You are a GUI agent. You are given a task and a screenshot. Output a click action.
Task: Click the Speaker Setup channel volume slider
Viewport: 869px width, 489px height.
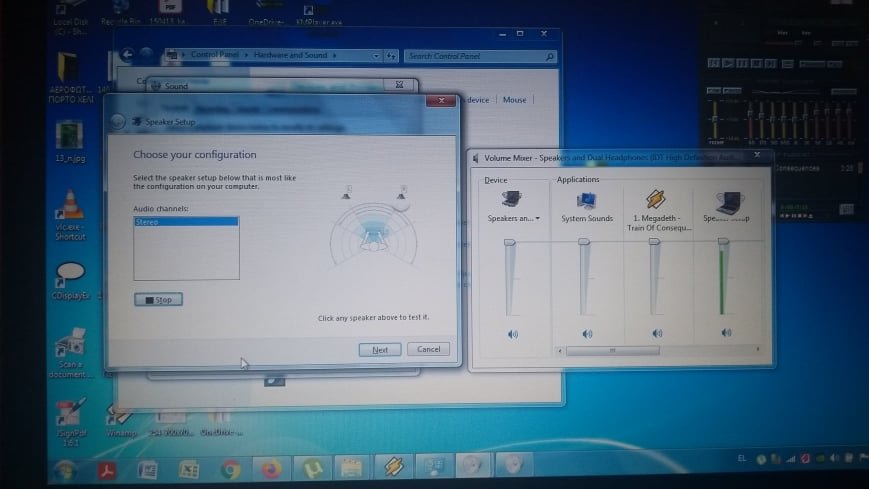[723, 241]
